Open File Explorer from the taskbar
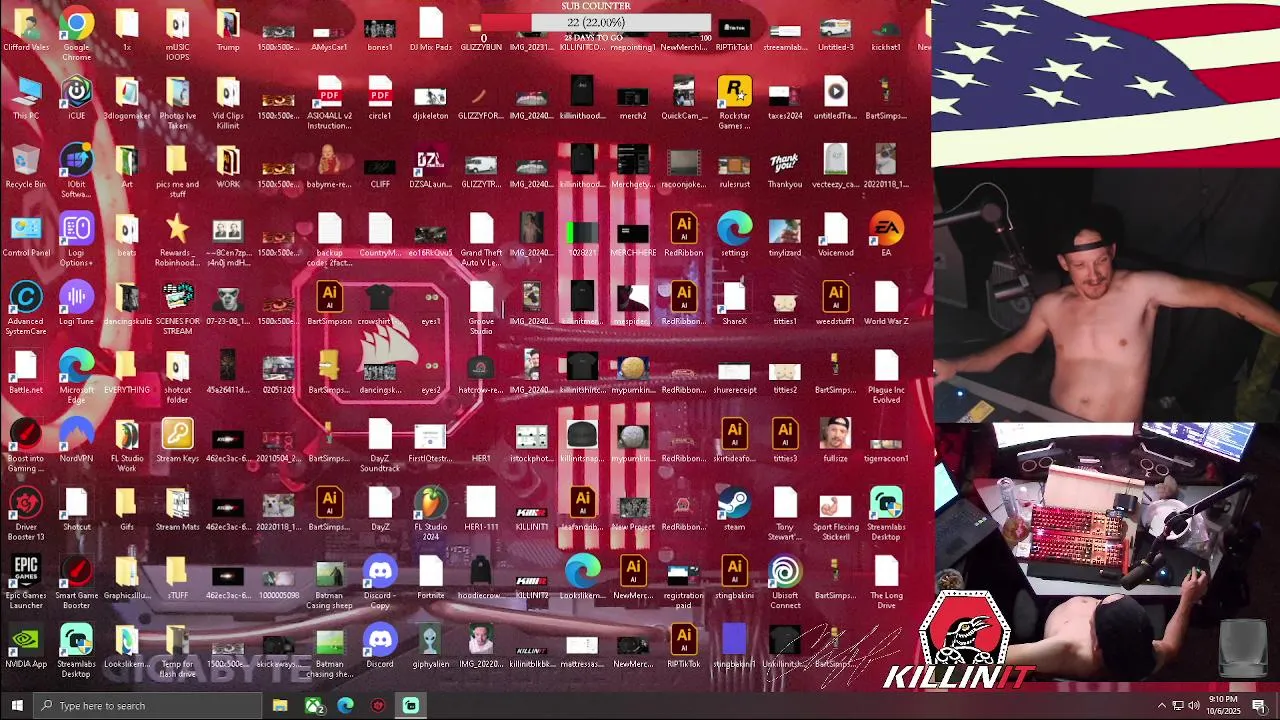Viewport: 1280px width, 720px height. [x=280, y=706]
